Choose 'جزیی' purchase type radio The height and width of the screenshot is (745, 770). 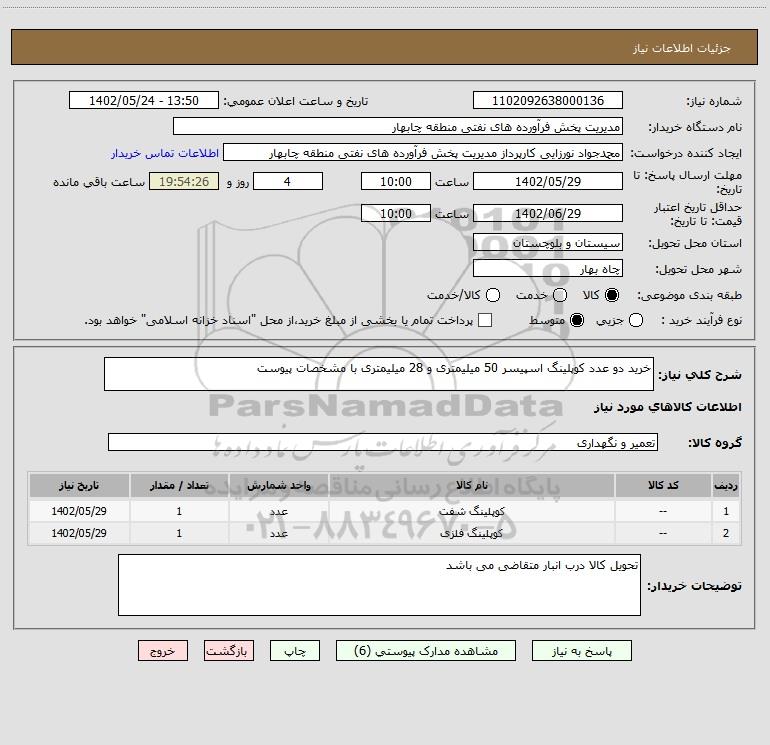pos(638,320)
